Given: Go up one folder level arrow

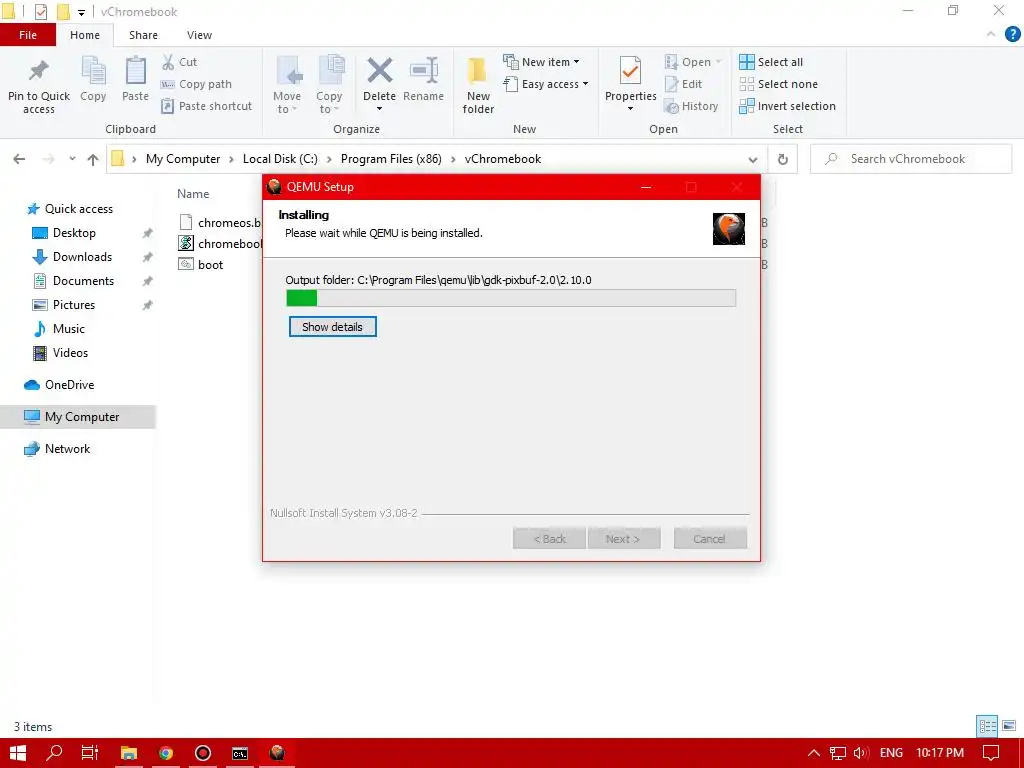Looking at the screenshot, I should click(x=93, y=159).
